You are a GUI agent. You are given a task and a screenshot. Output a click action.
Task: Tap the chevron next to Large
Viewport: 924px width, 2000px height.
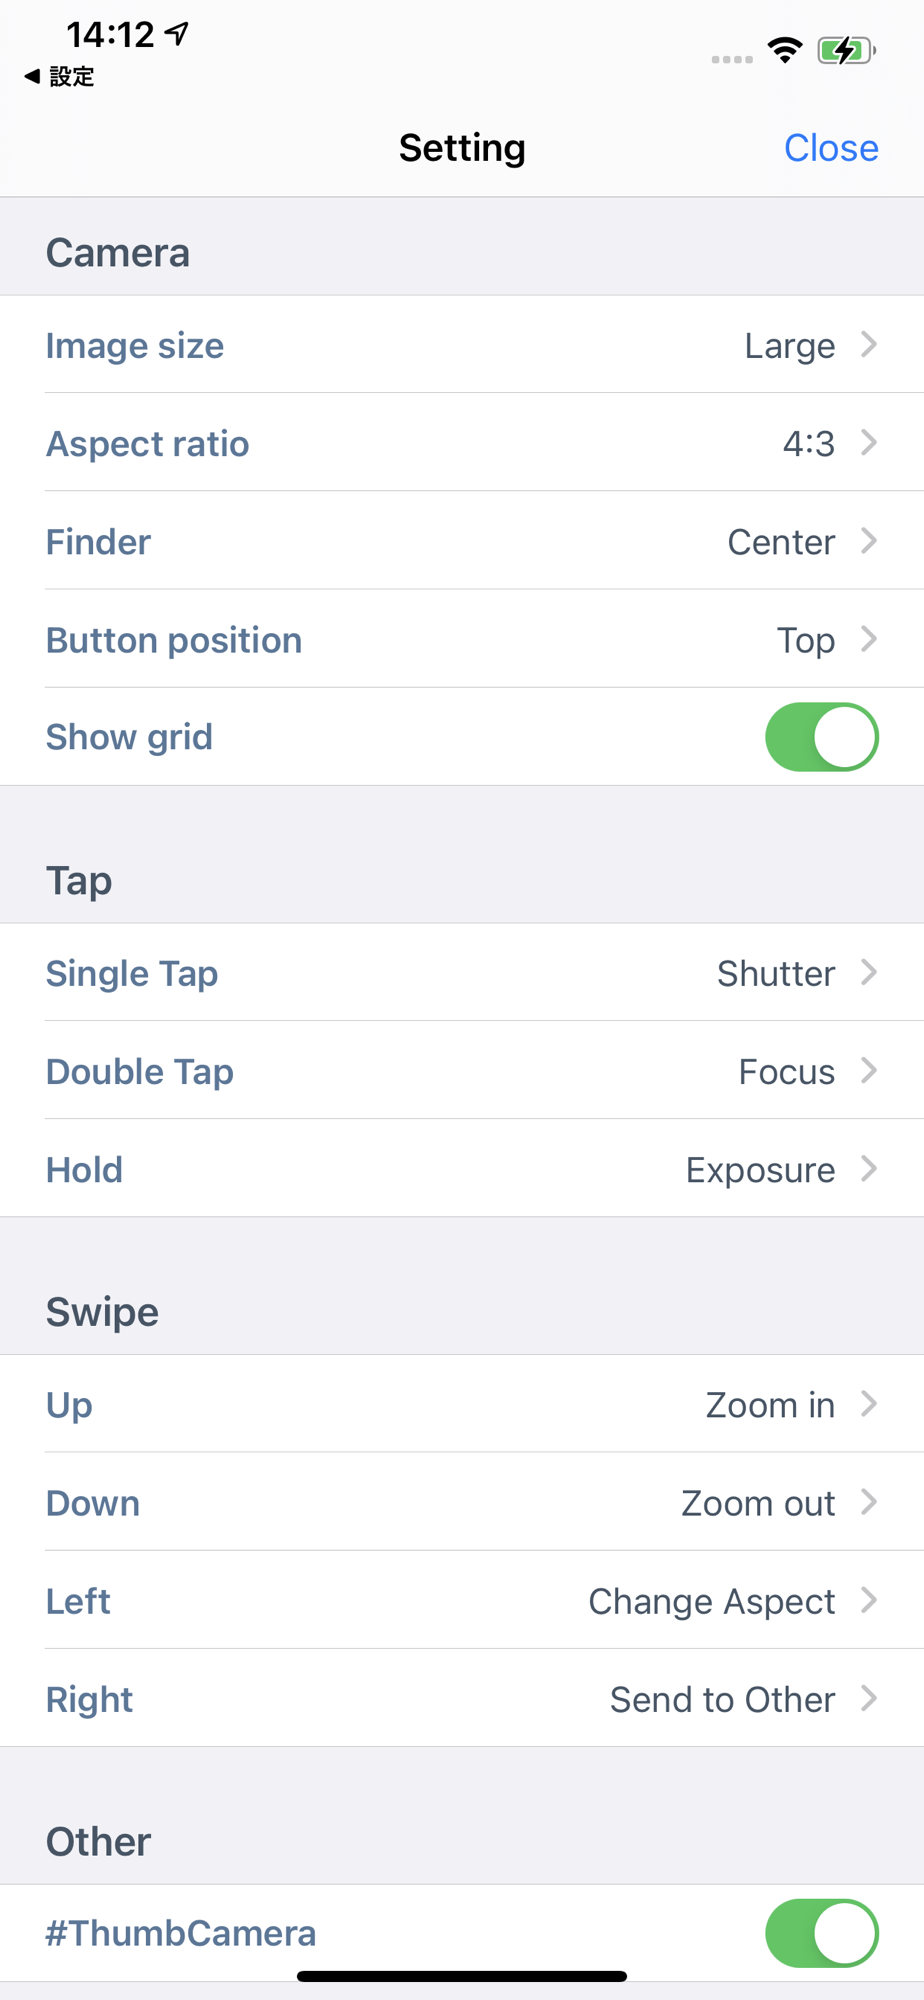tap(869, 344)
